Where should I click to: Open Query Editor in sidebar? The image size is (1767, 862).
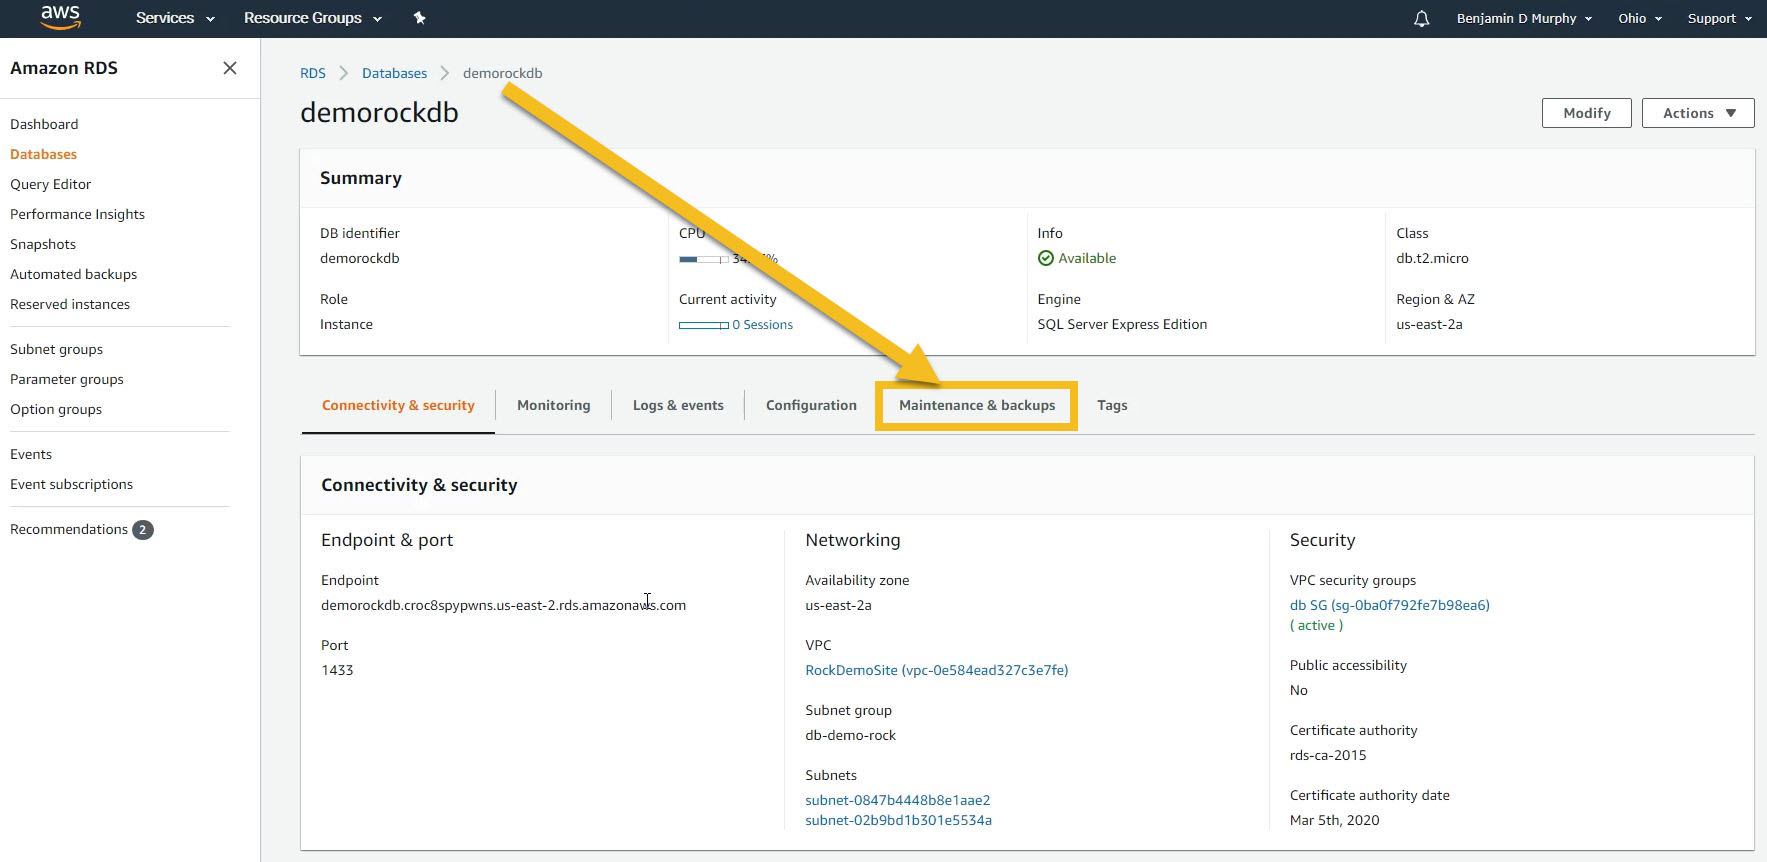pyautogui.click(x=50, y=184)
